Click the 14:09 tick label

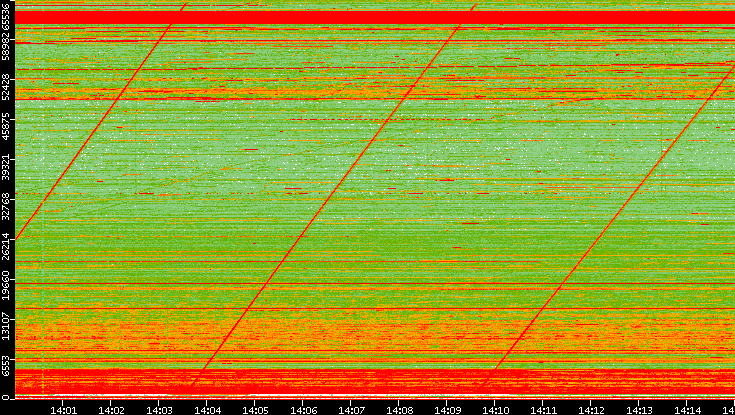447,411
